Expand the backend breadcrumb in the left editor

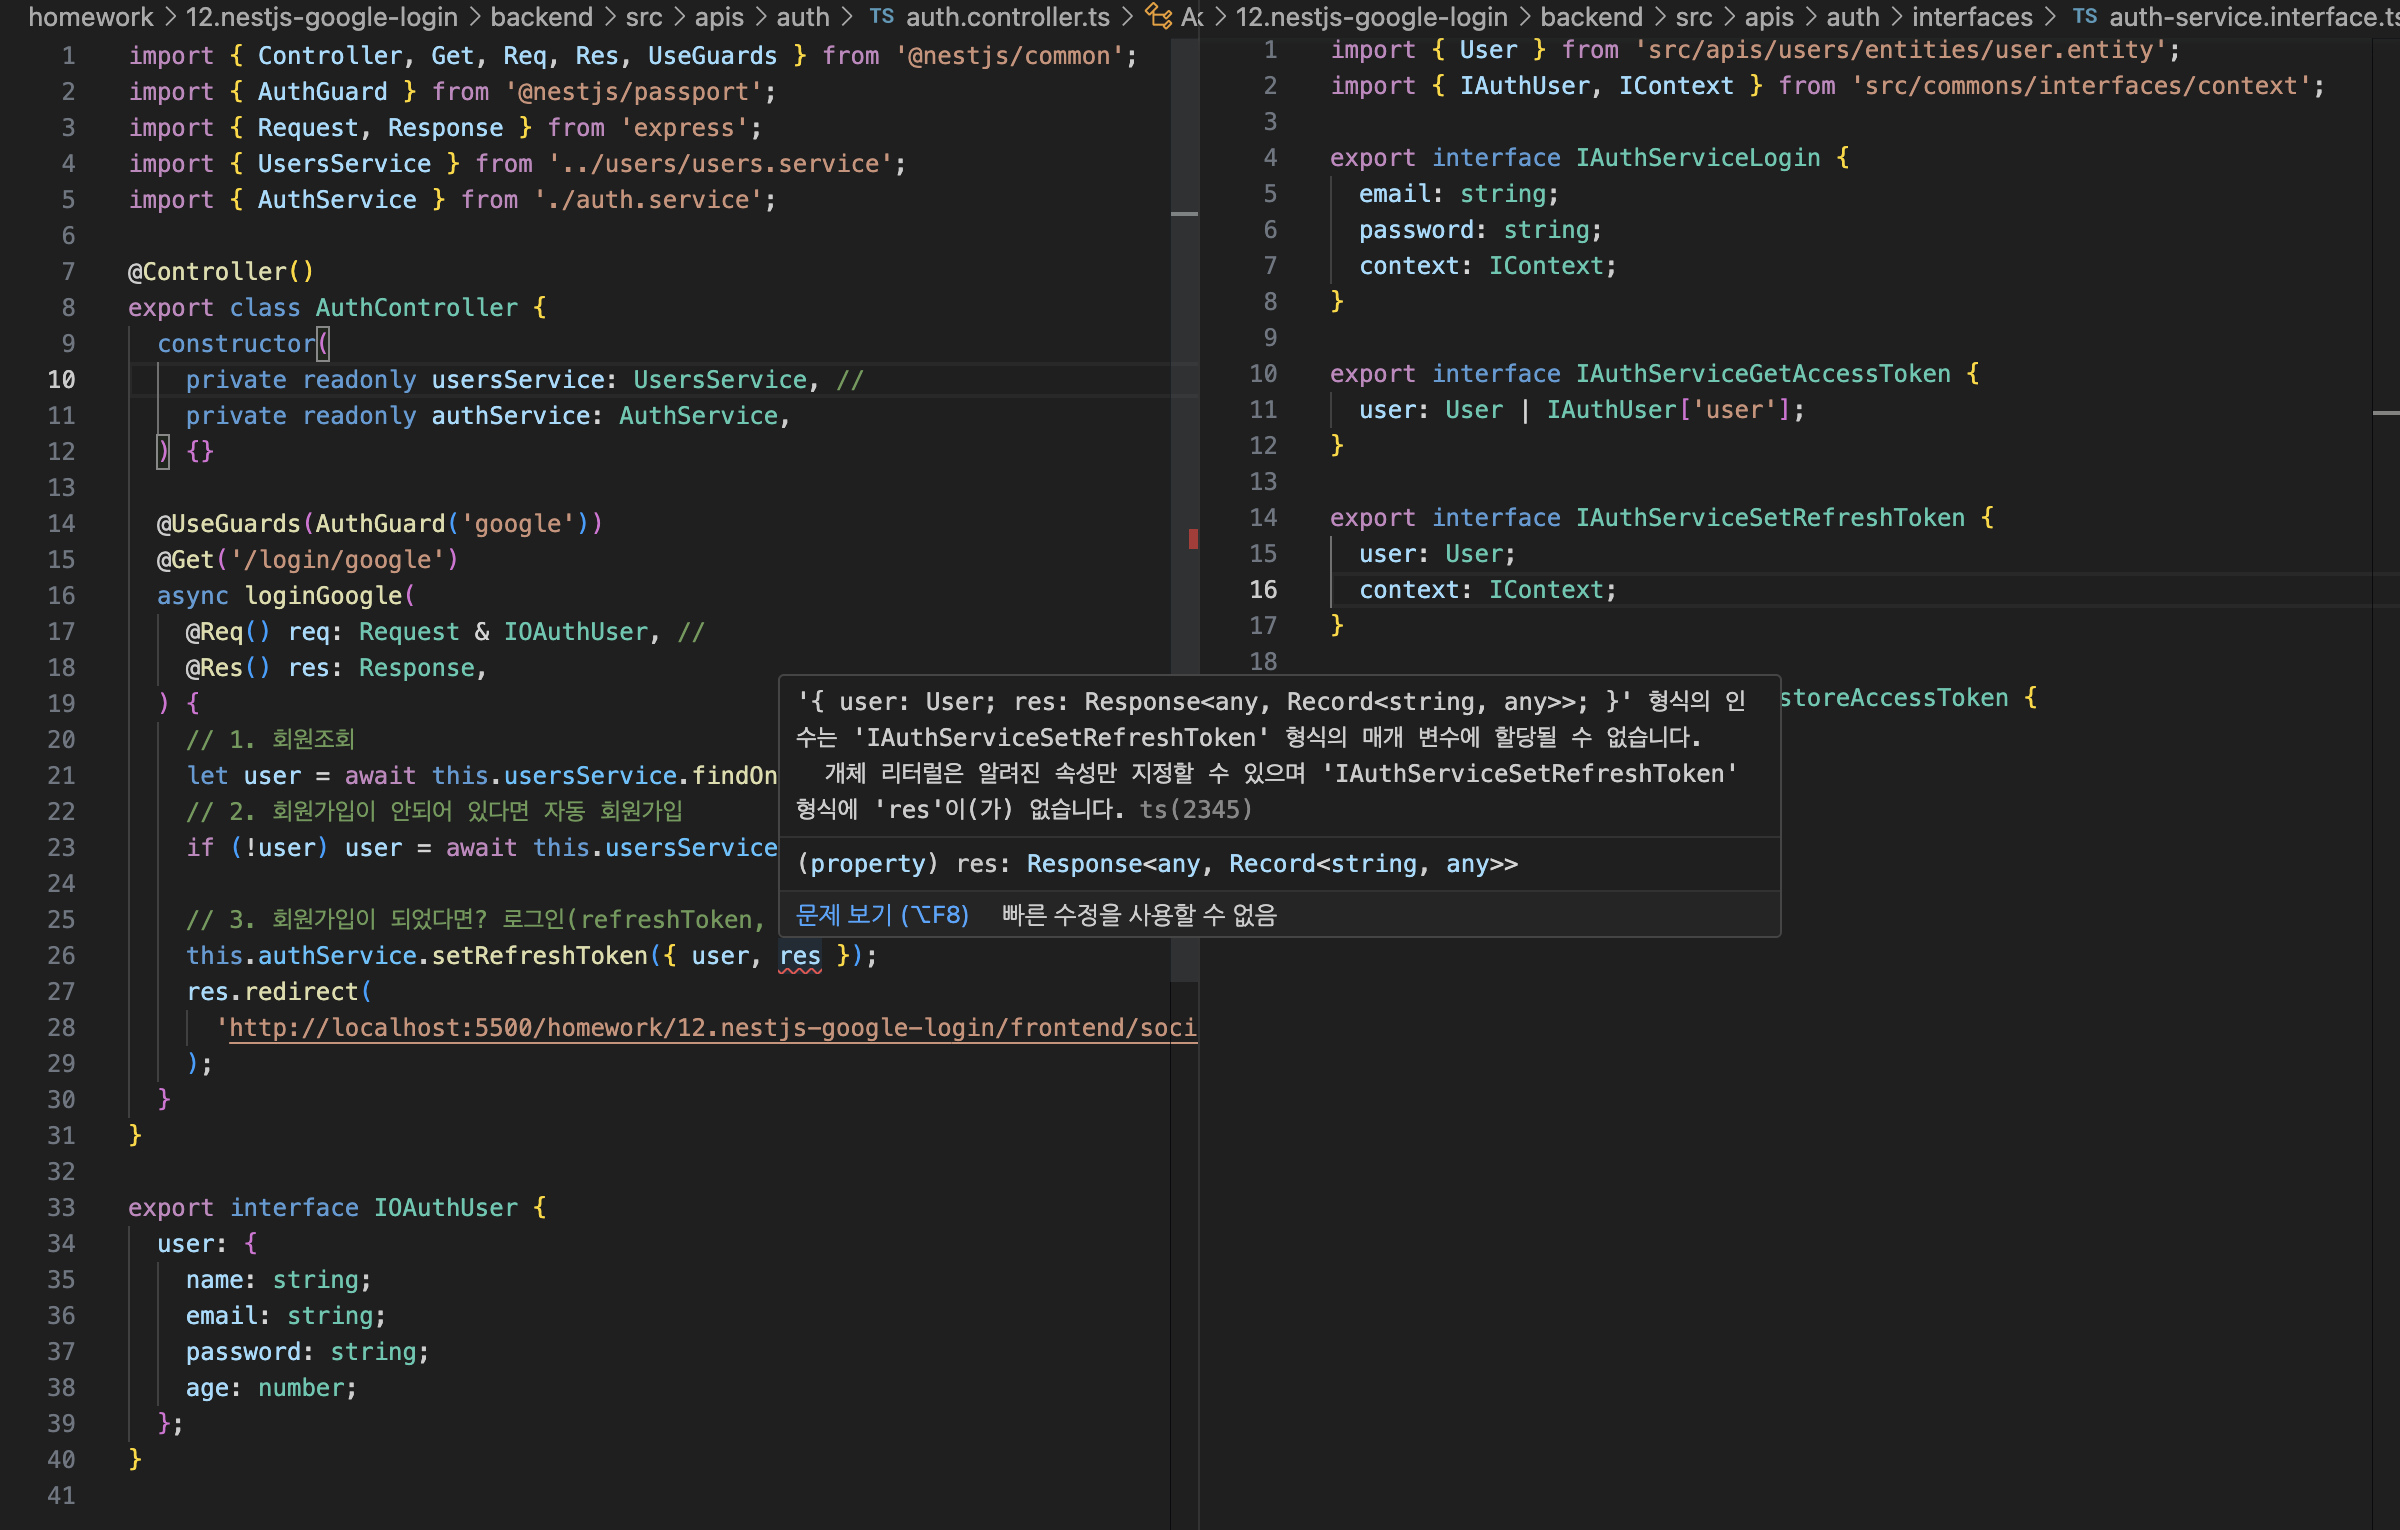[x=541, y=17]
